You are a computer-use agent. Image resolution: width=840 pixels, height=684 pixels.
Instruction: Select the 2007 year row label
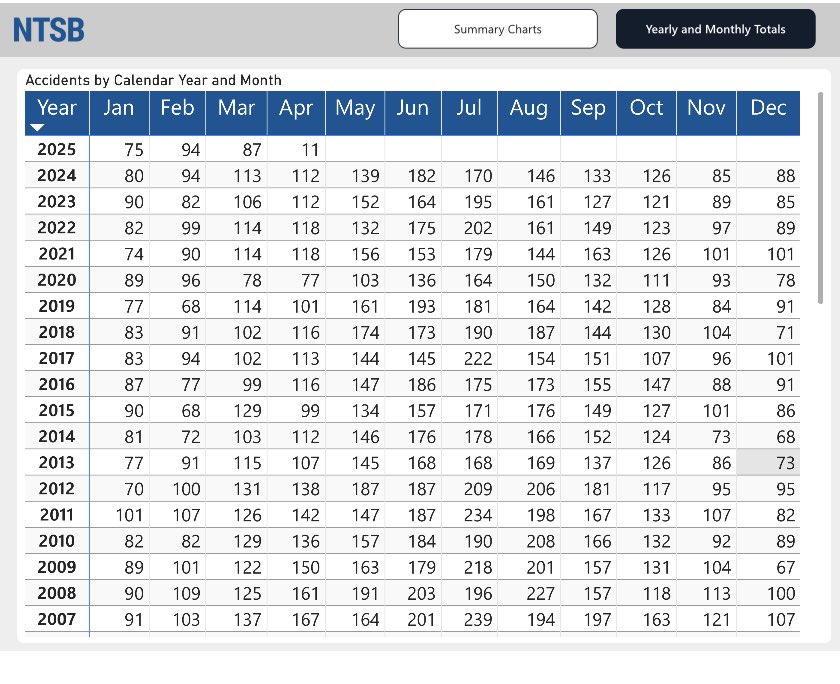(57, 619)
